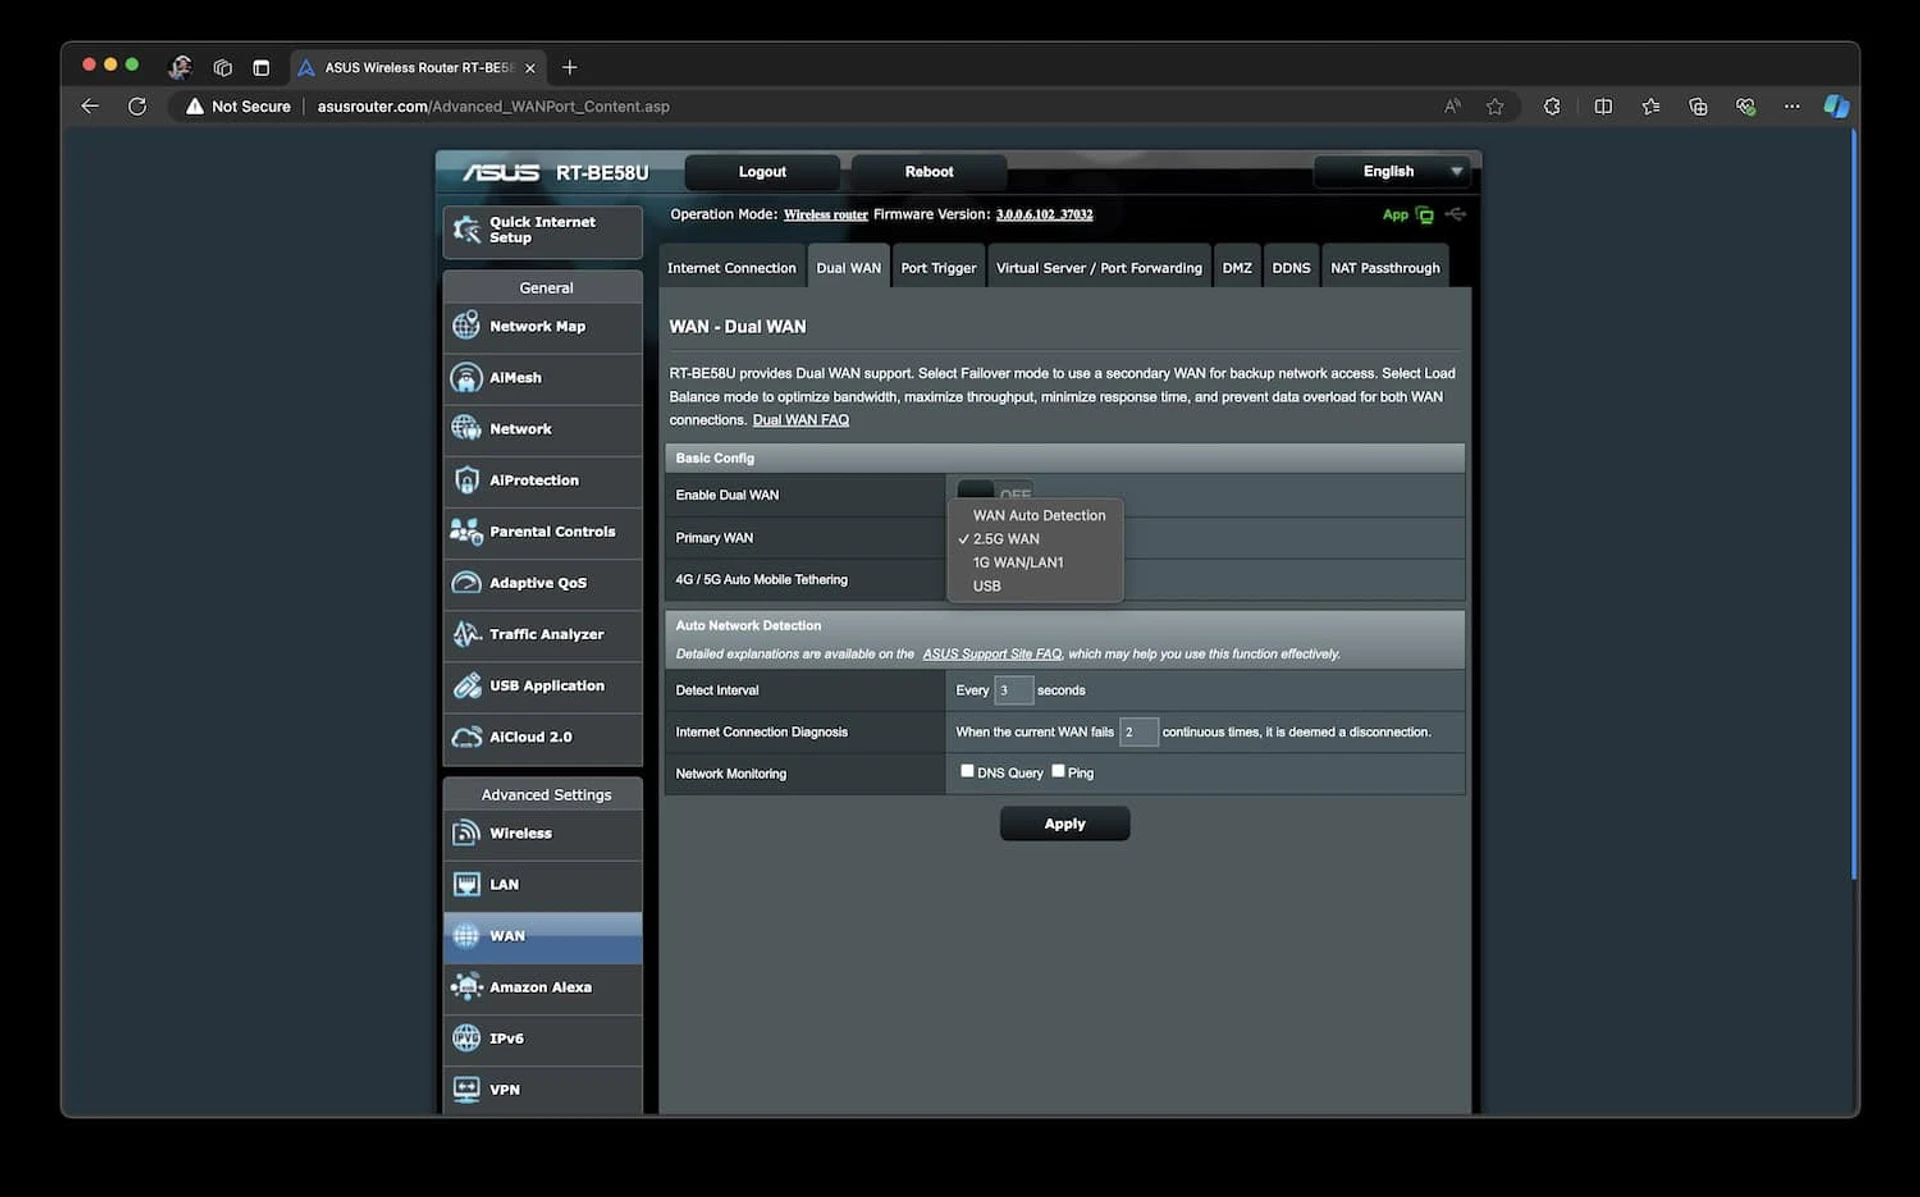Open AiCloud 2.0 cloud icon

466,737
